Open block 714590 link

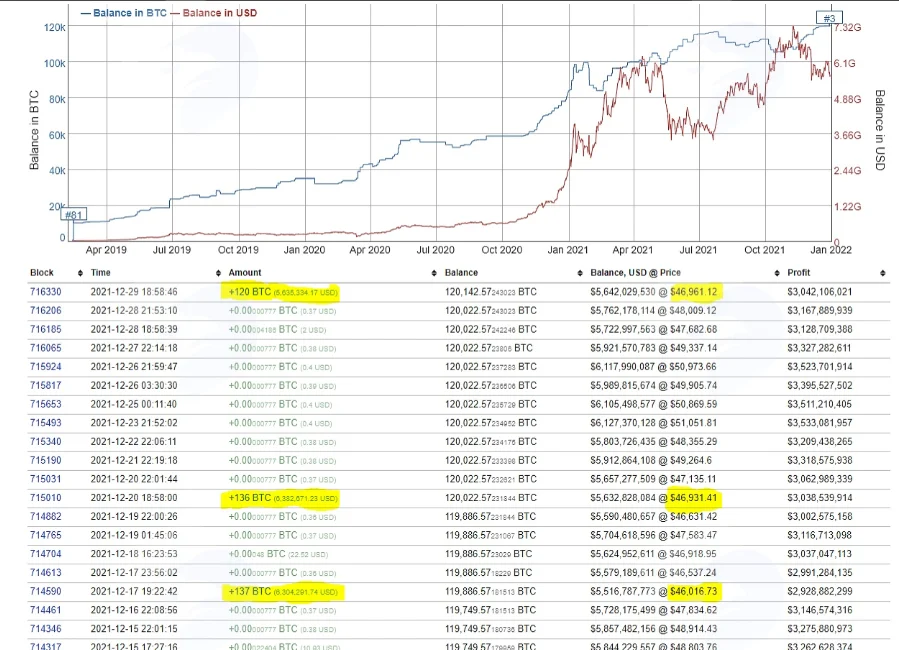(45, 591)
